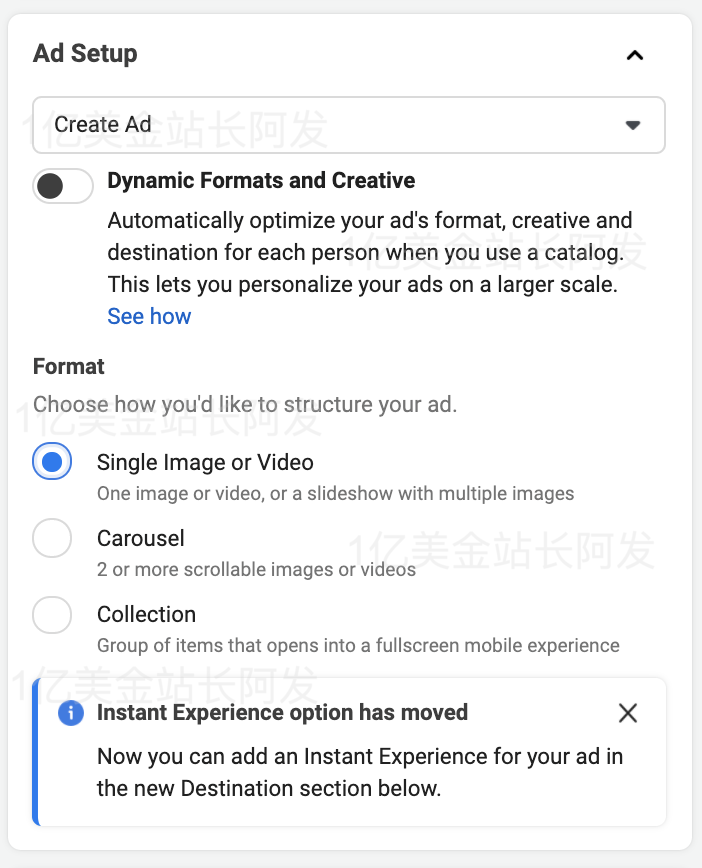
Task: Click the Ad Setup heading
Action: pyautogui.click(x=85, y=54)
